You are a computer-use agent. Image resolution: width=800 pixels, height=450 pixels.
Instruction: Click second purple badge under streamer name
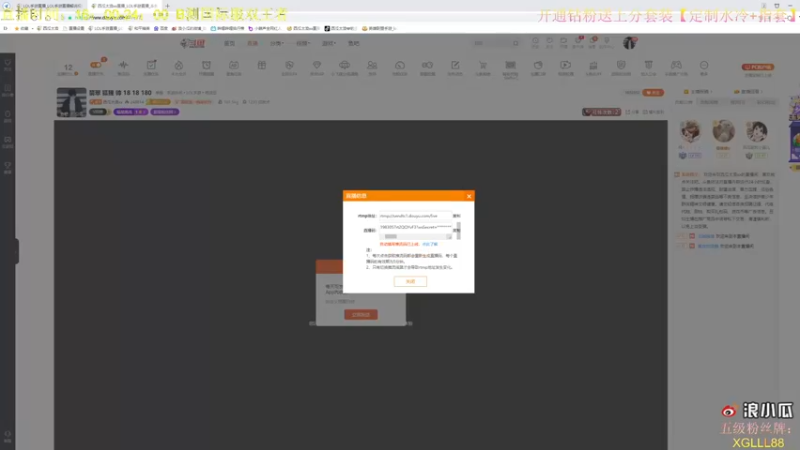coord(165,112)
